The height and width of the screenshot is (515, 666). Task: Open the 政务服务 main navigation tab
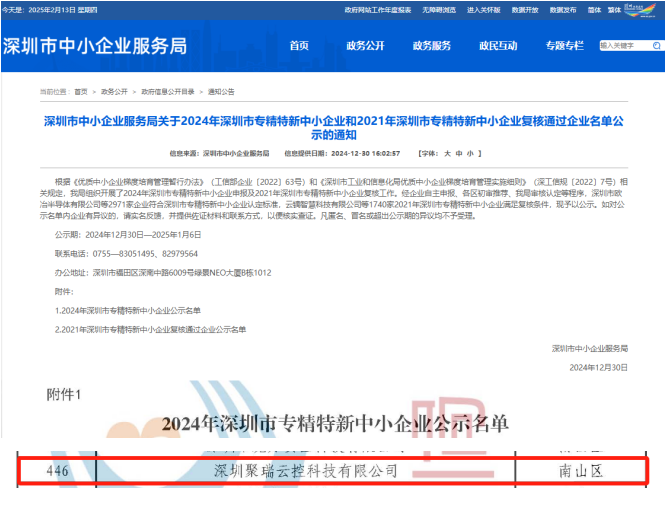(432, 45)
